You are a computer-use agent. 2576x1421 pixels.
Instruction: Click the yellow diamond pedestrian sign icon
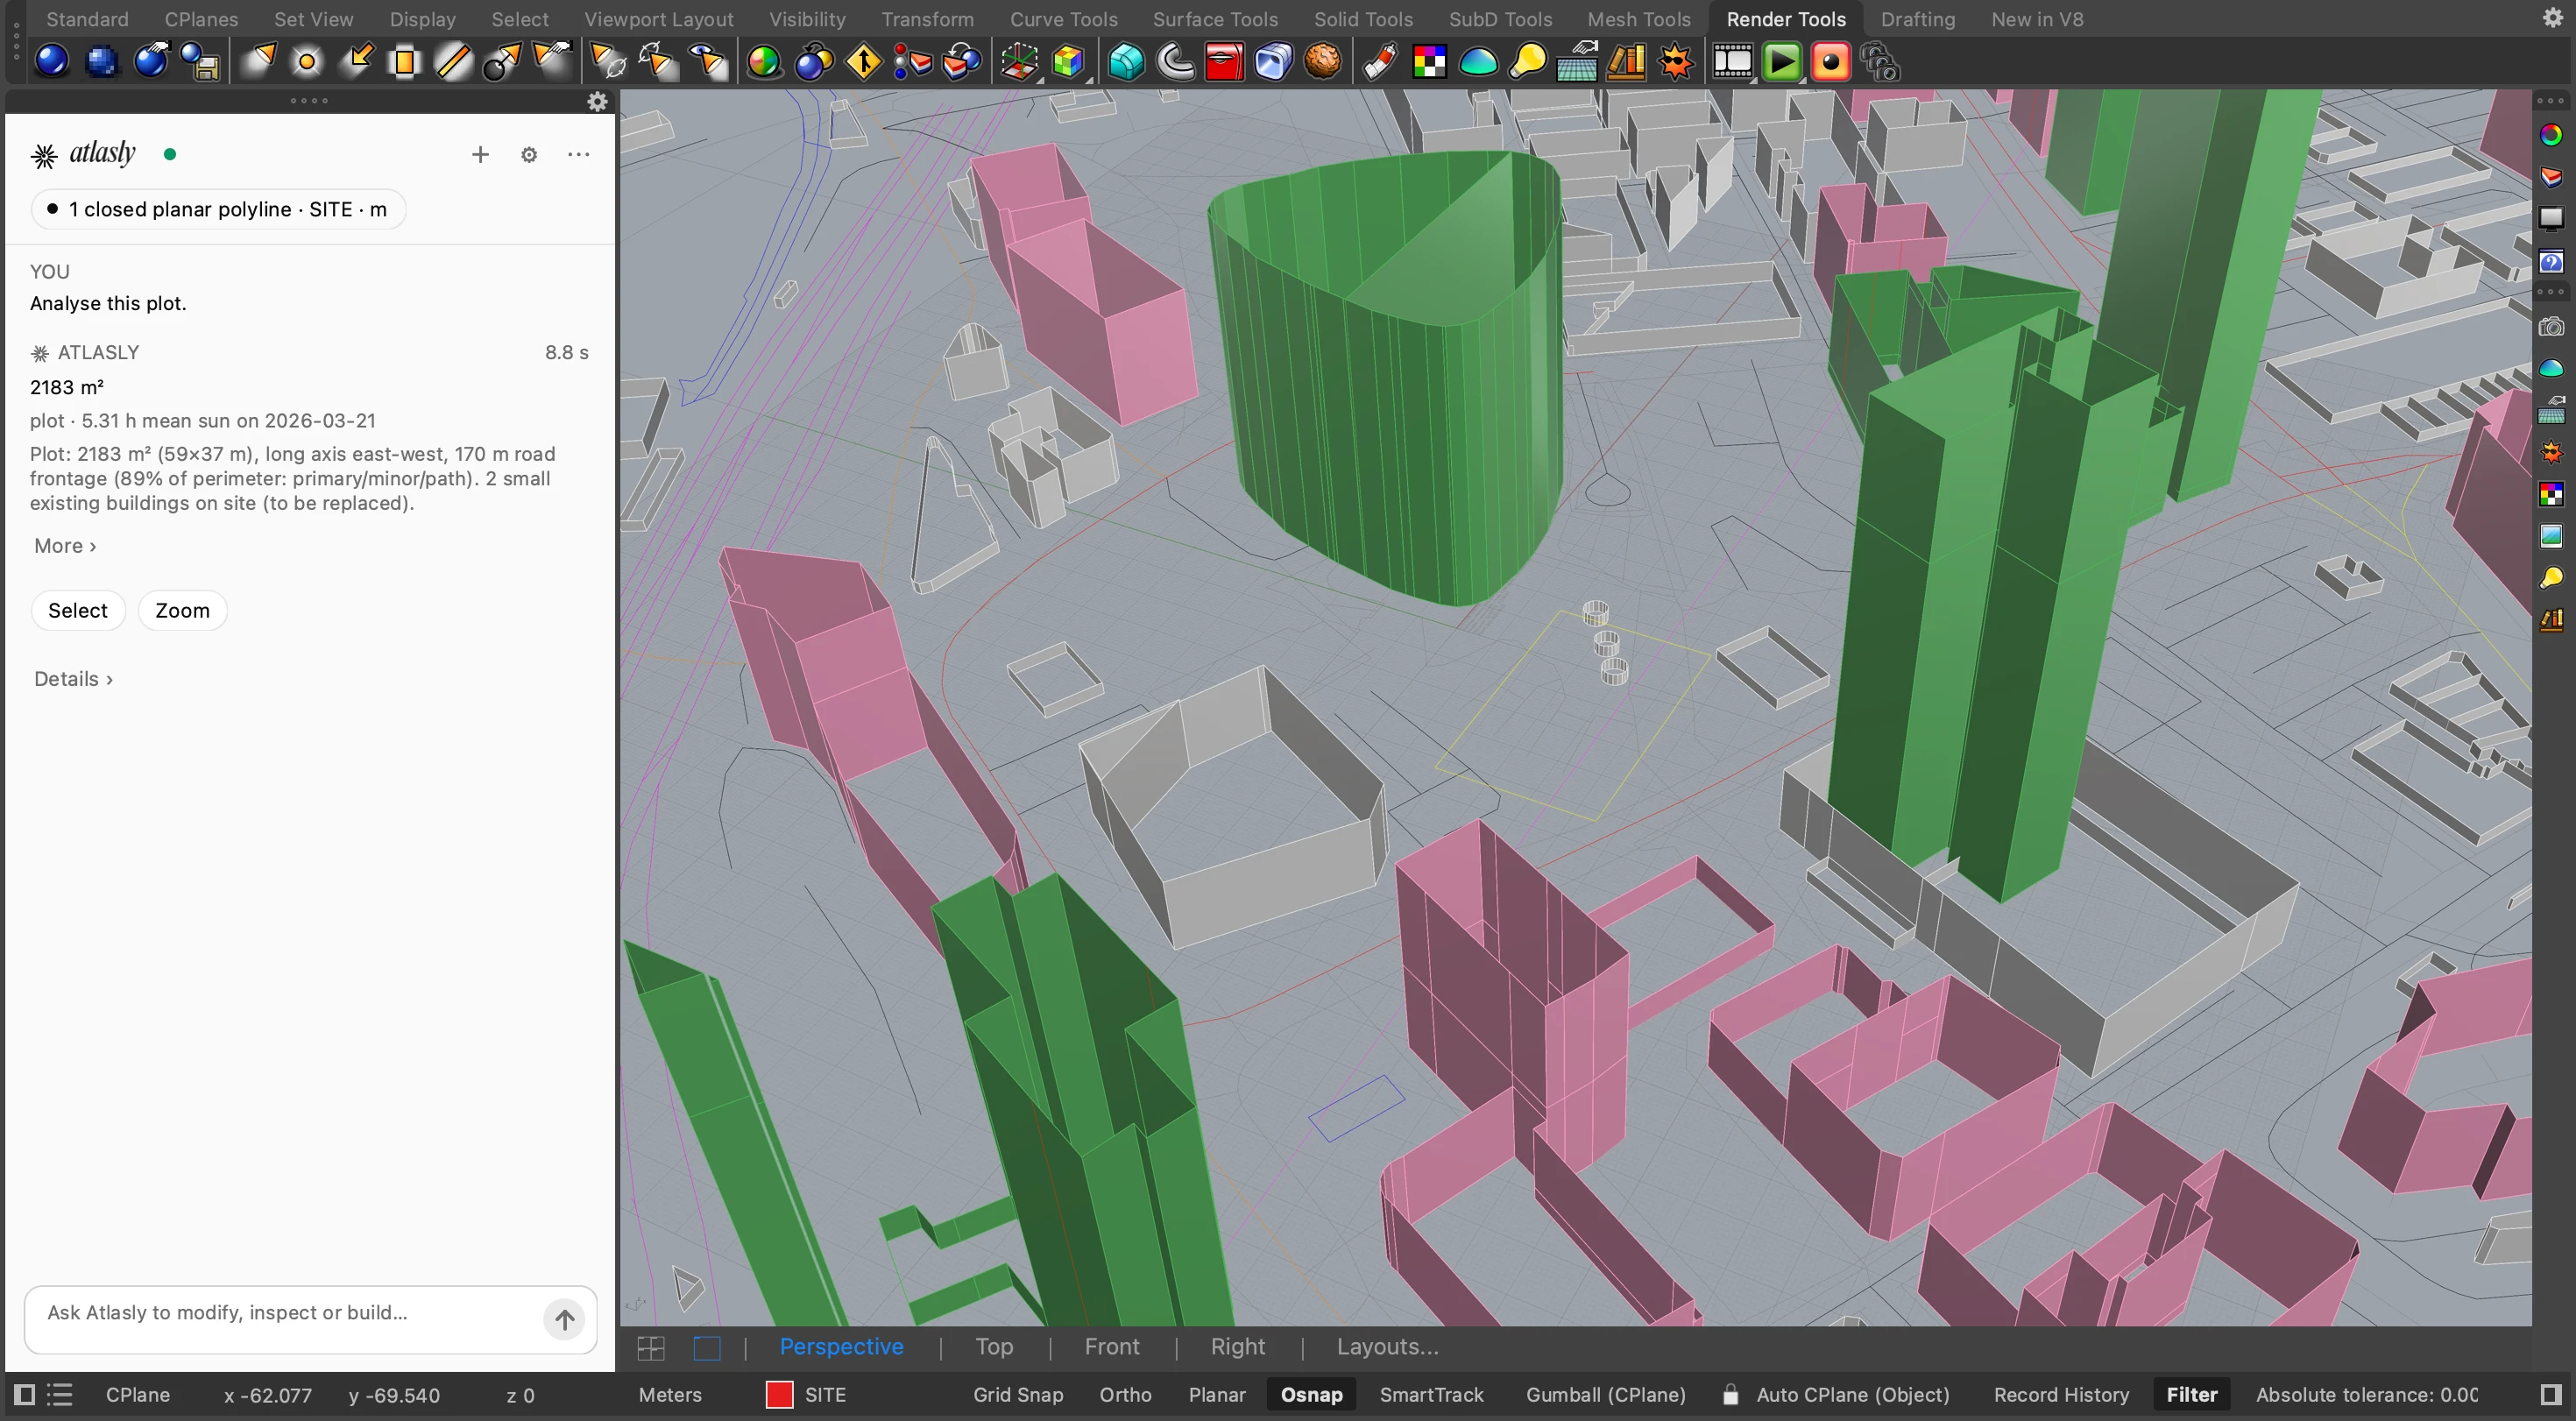pos(863,62)
